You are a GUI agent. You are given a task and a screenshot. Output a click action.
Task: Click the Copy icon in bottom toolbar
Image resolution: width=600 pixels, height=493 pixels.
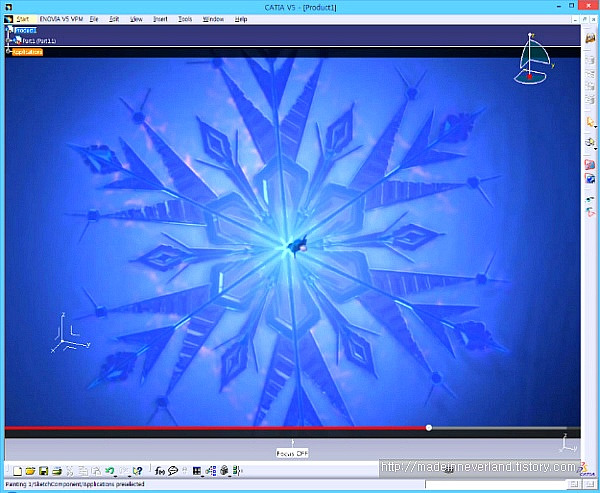pyautogui.click(x=83, y=471)
